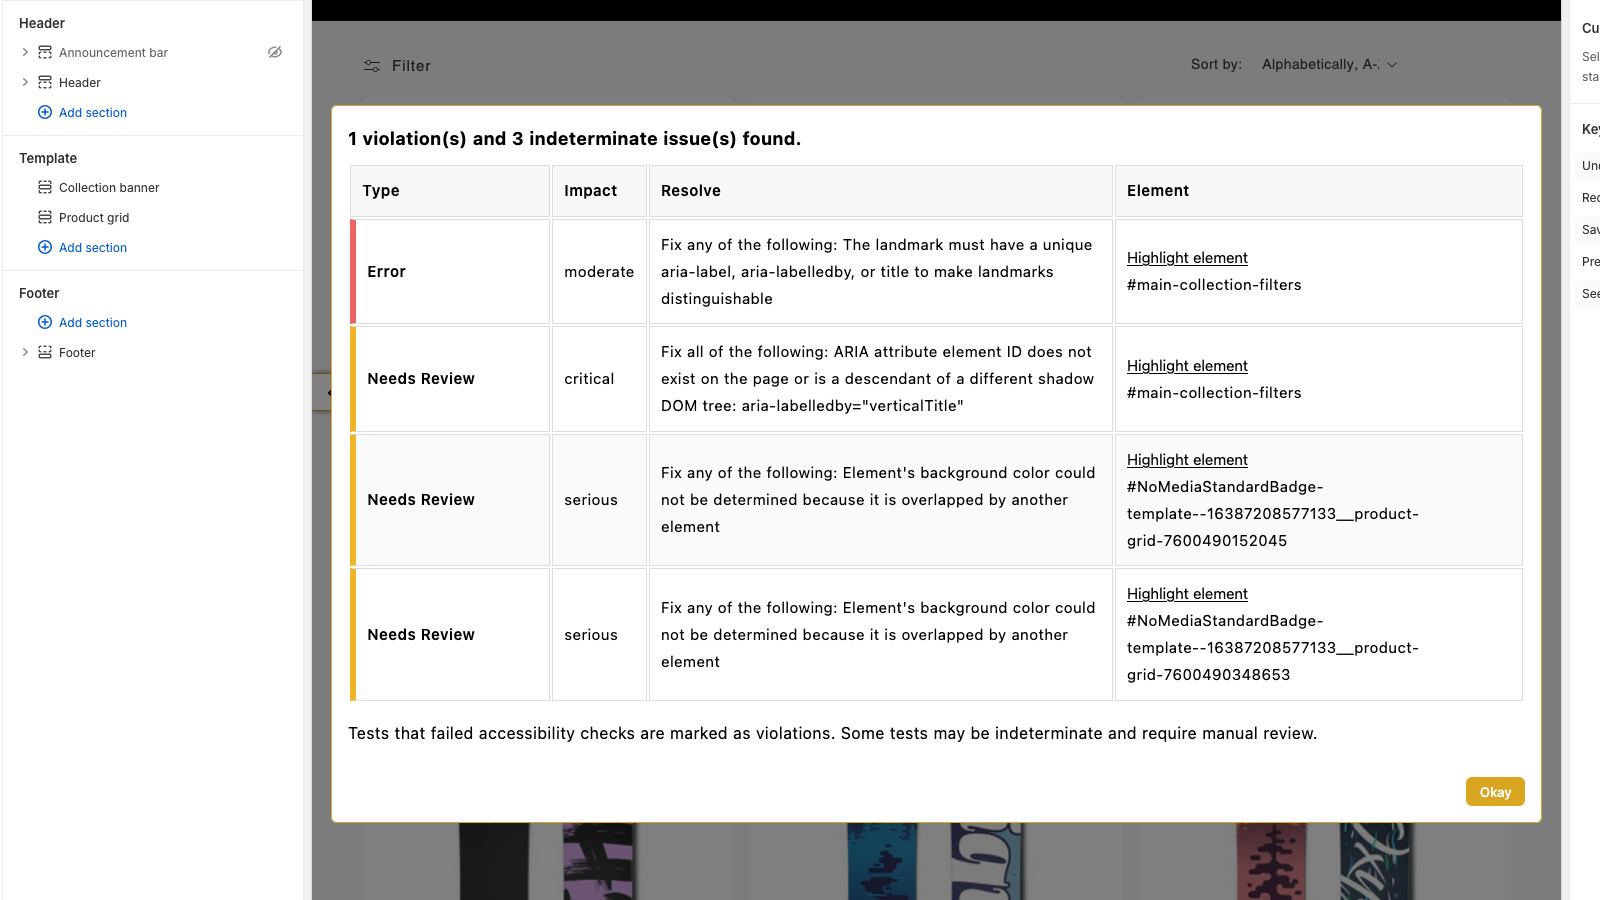The image size is (1600, 900).
Task: Click the Announcement bar section icon
Action: 44,52
